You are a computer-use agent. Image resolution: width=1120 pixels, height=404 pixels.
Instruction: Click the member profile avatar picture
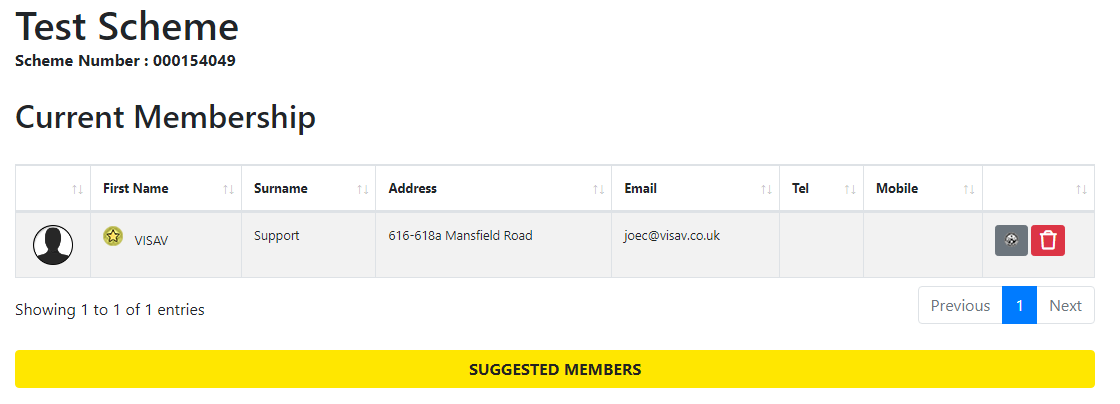[53, 245]
